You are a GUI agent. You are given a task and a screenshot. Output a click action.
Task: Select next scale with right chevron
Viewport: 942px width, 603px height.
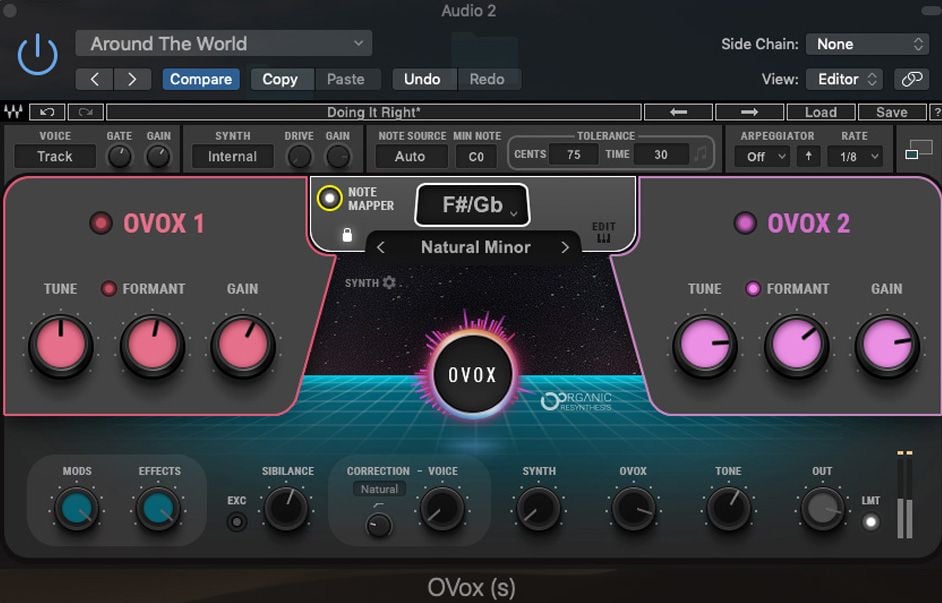tap(565, 247)
